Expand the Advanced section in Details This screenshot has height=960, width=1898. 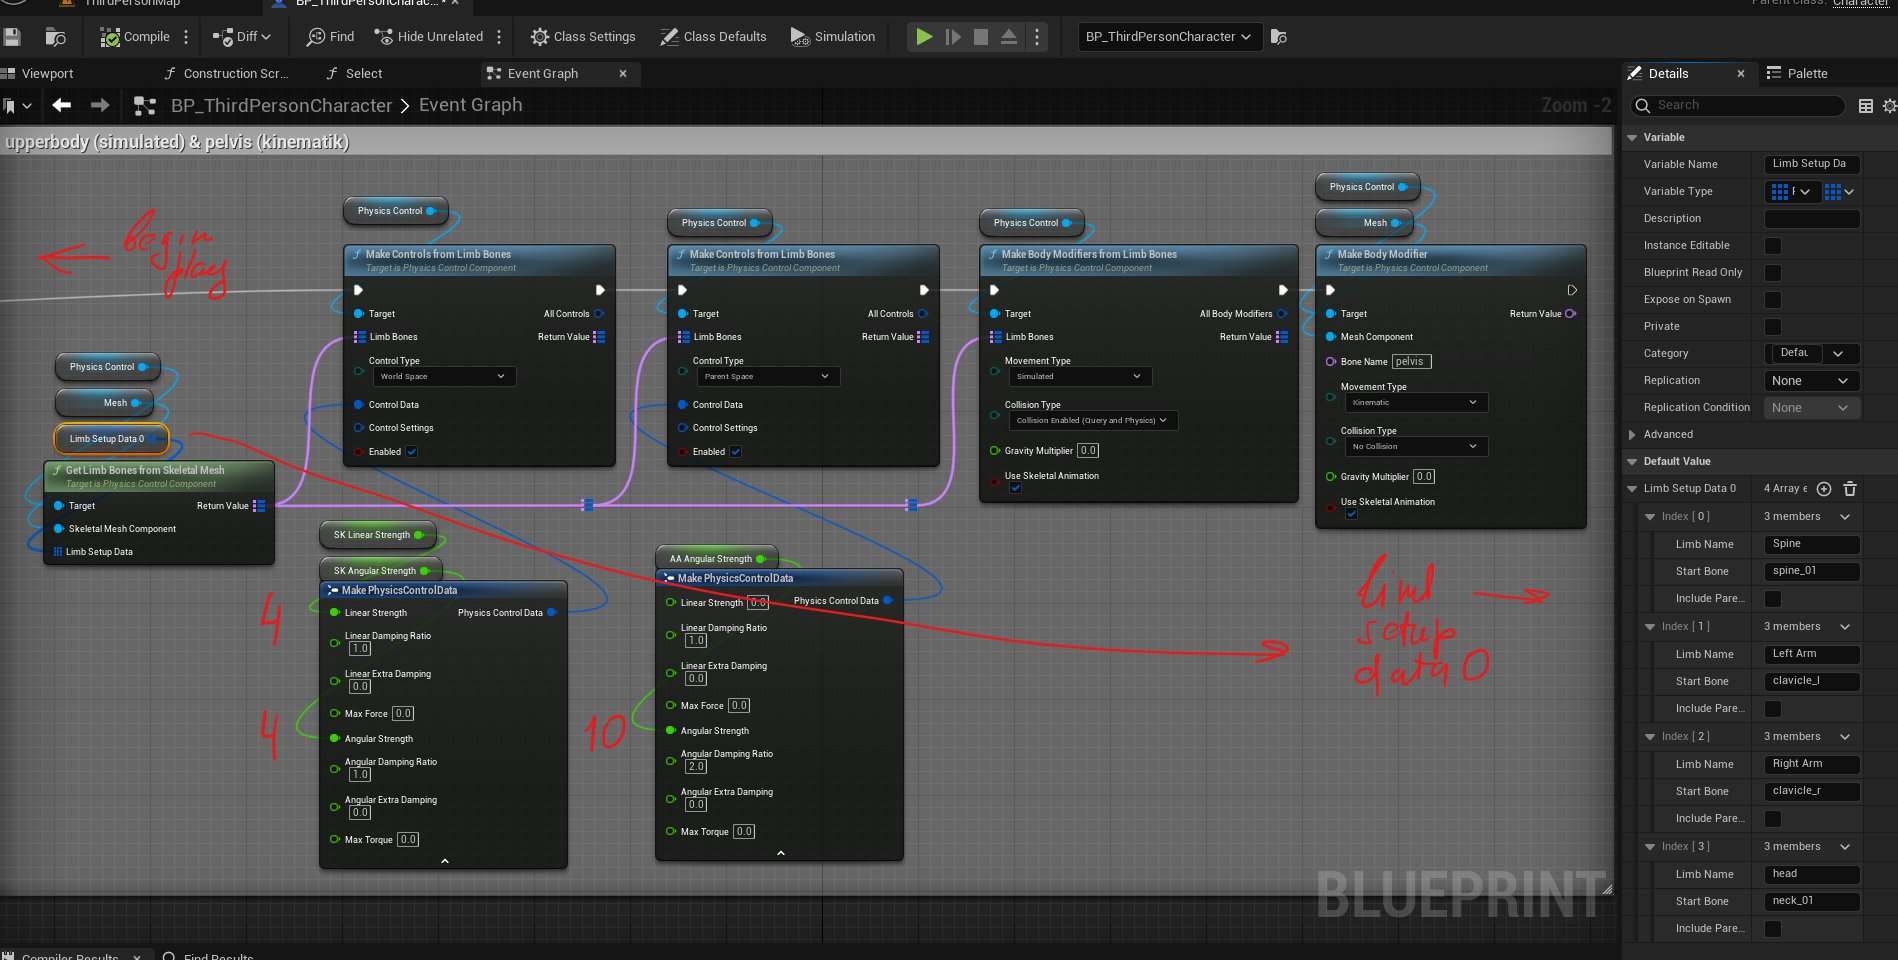[1632, 434]
